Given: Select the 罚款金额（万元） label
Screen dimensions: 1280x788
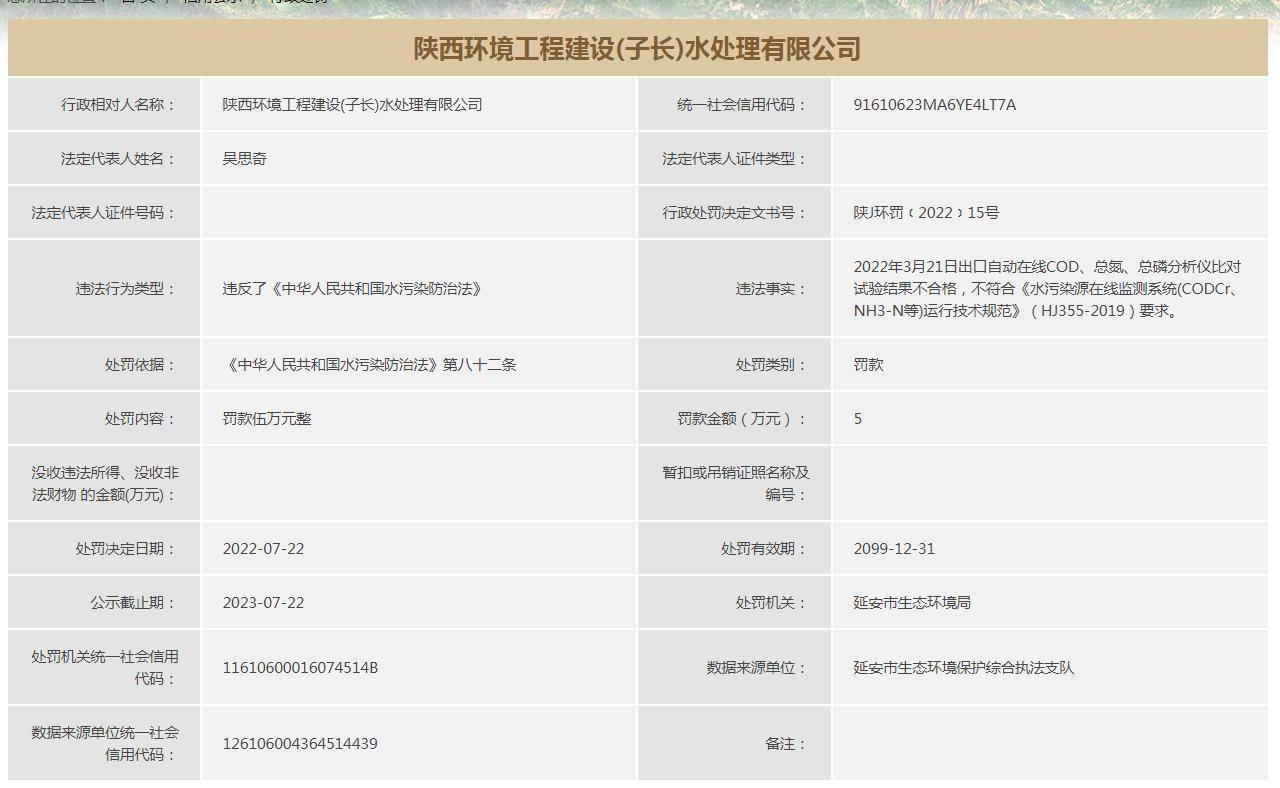Looking at the screenshot, I should [x=742, y=418].
